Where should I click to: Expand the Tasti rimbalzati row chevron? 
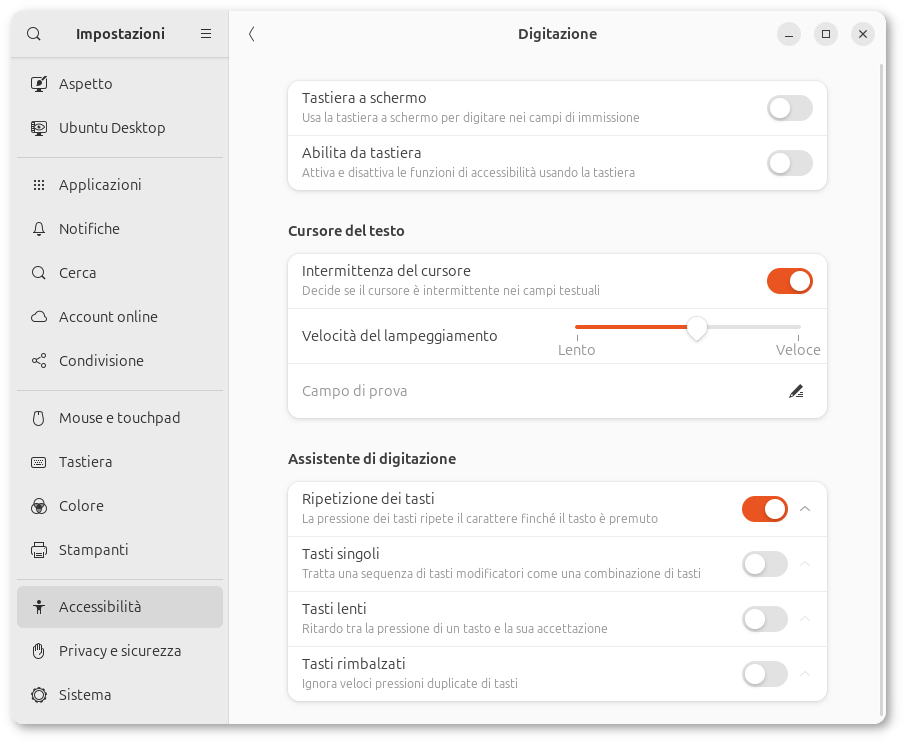[806, 674]
